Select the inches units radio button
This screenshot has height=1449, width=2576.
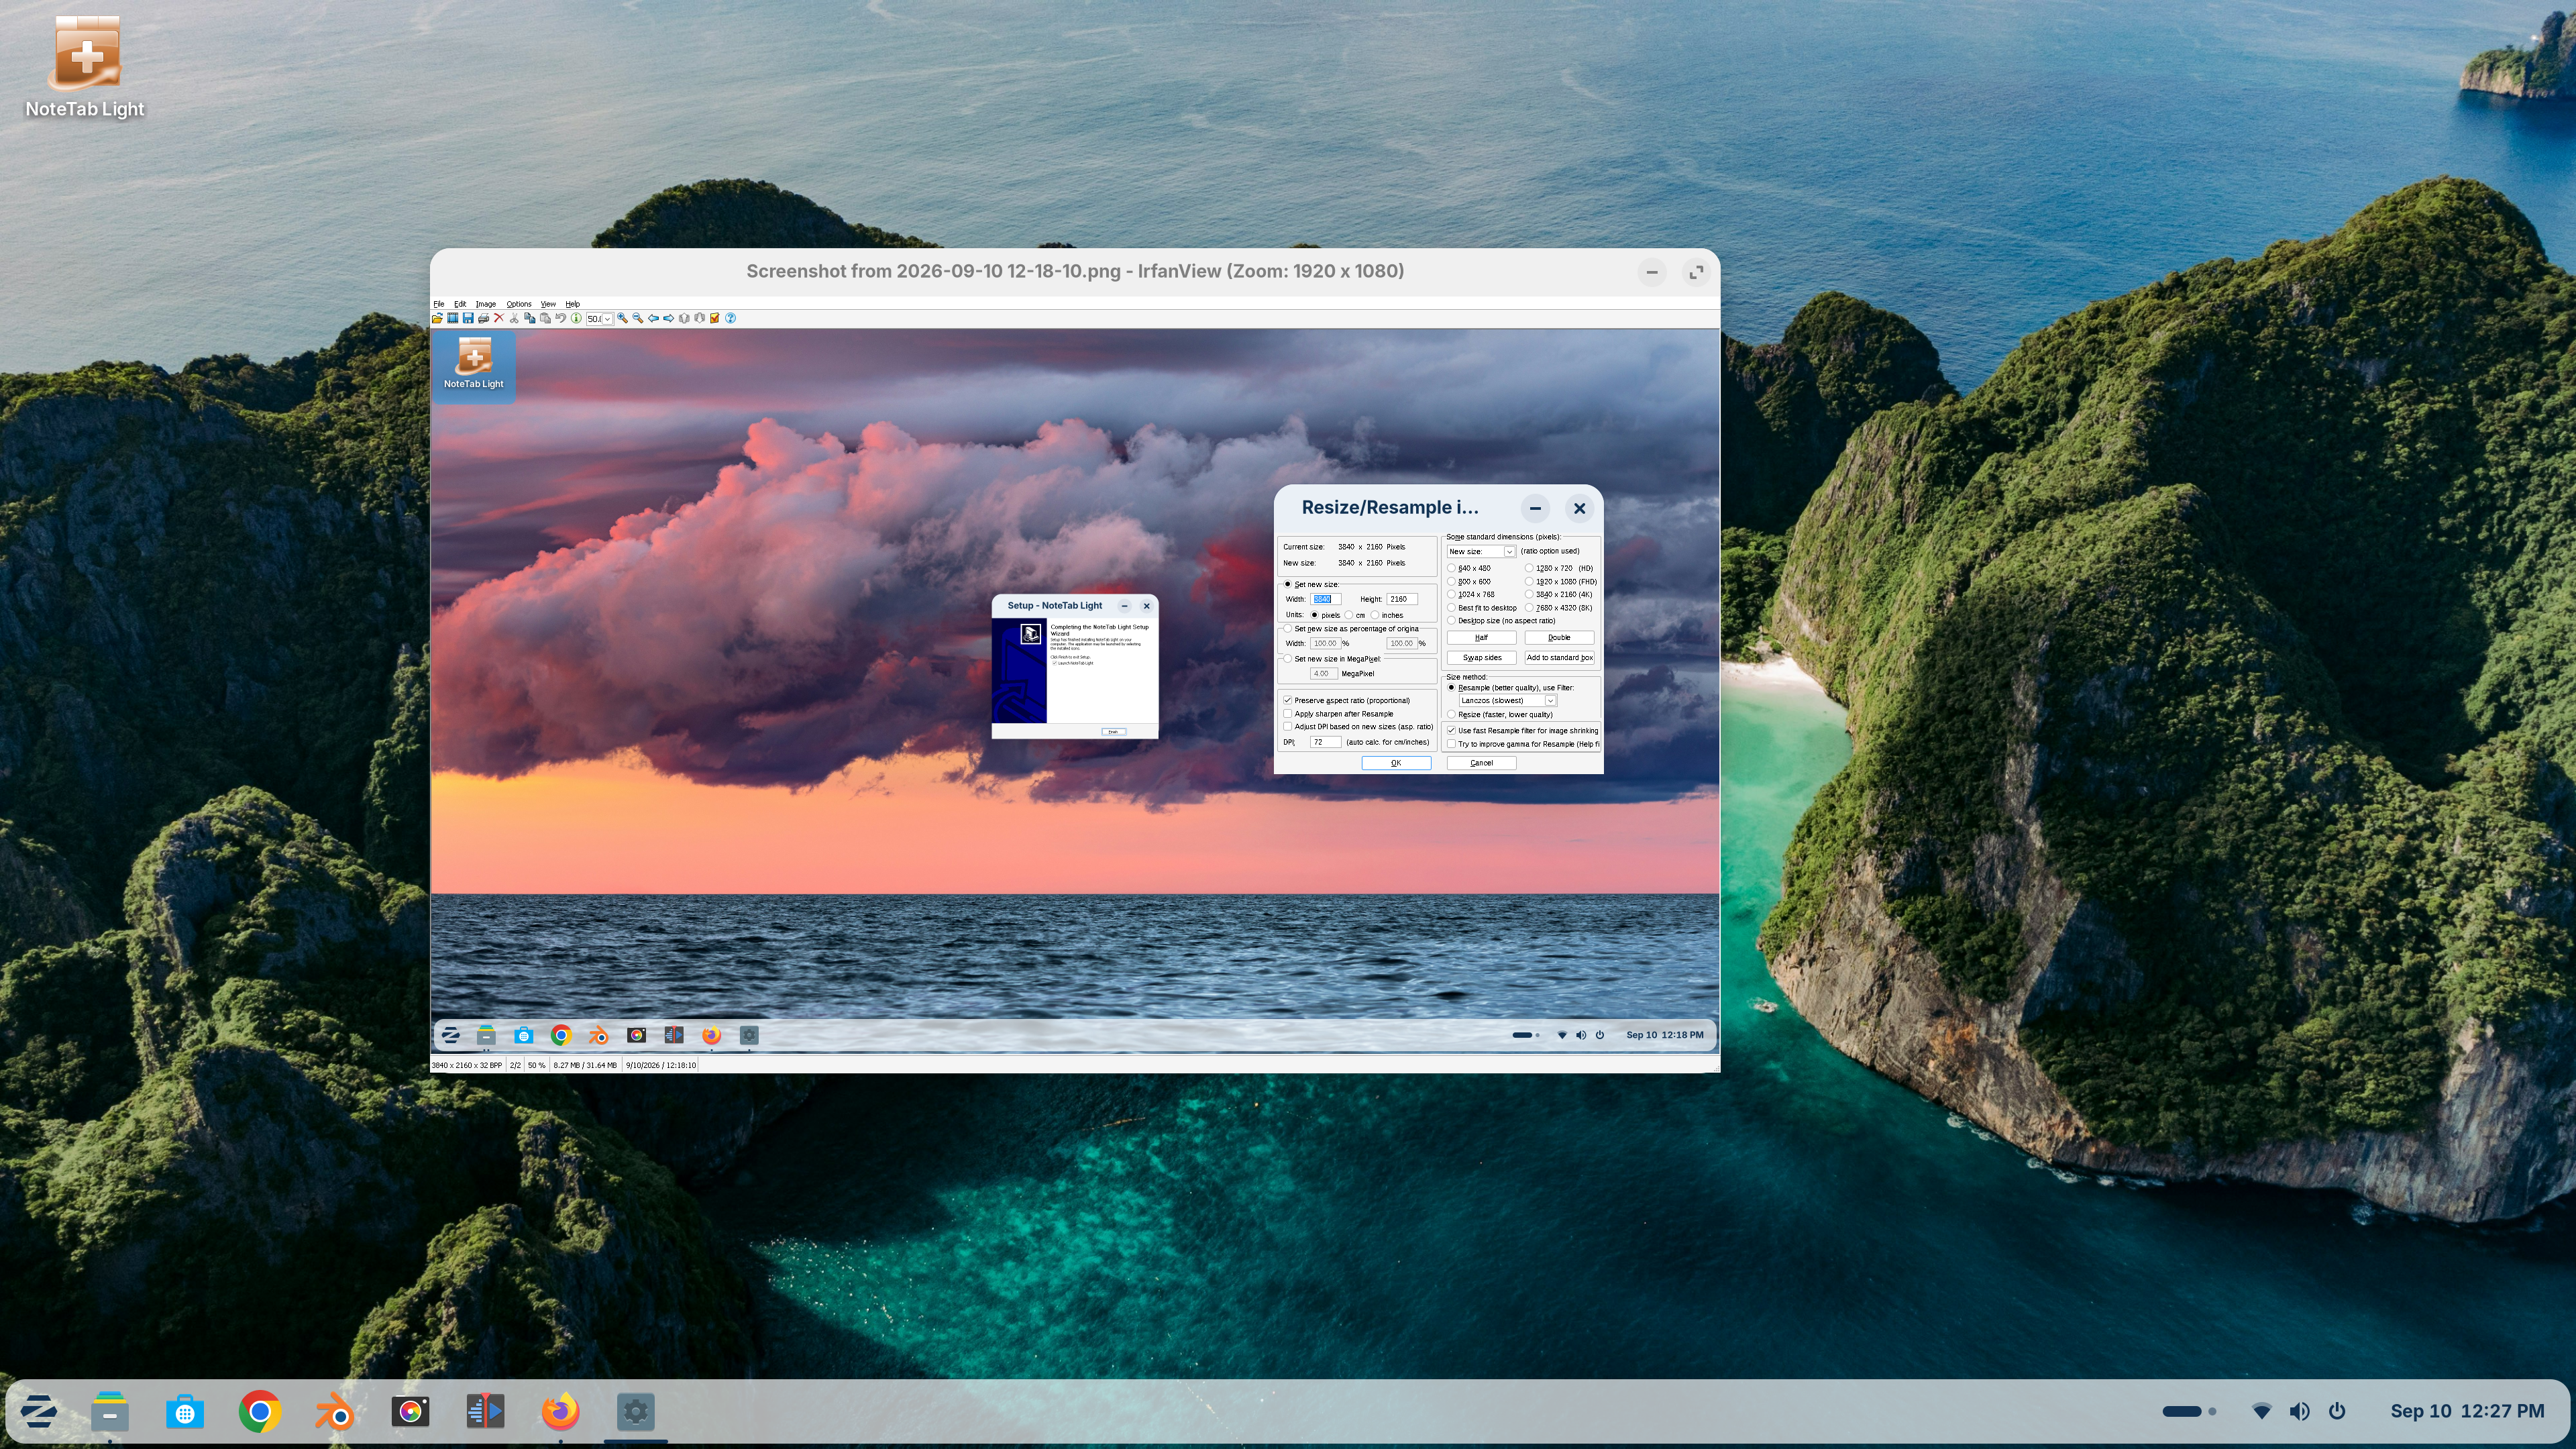point(1375,615)
